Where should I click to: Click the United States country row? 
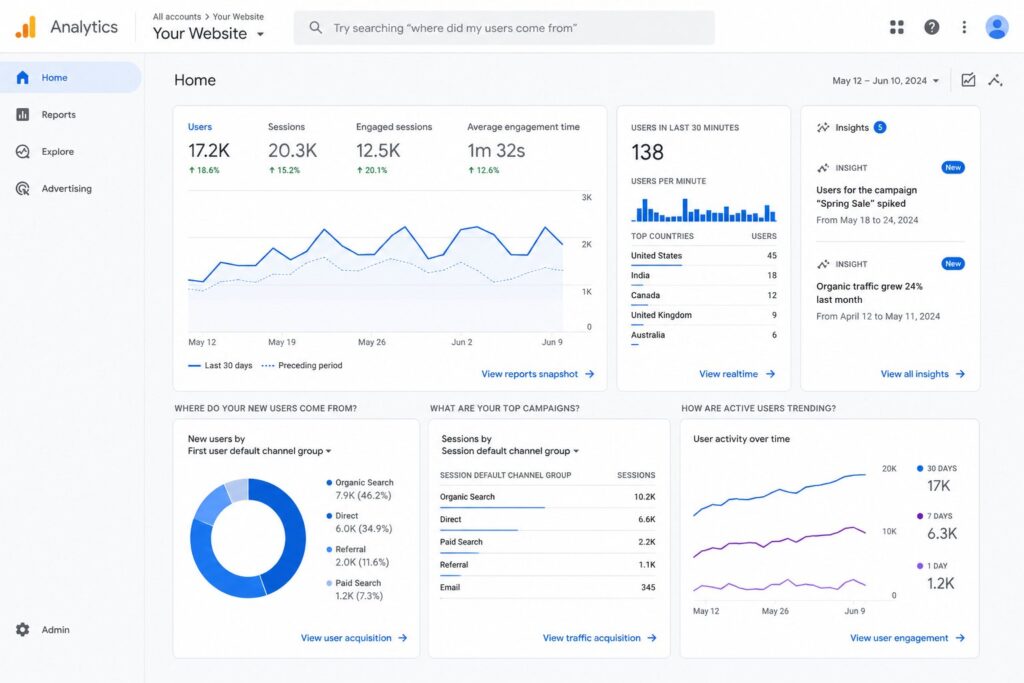pyautogui.click(x=703, y=256)
